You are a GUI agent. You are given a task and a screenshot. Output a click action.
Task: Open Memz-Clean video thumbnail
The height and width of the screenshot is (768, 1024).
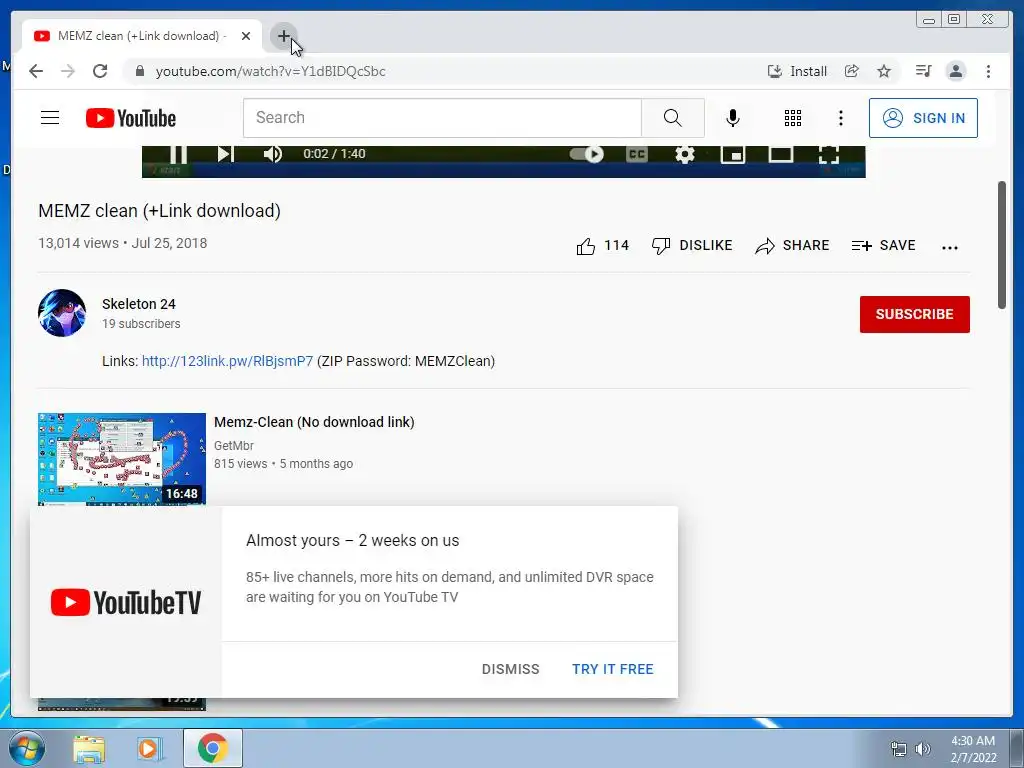pyautogui.click(x=121, y=459)
